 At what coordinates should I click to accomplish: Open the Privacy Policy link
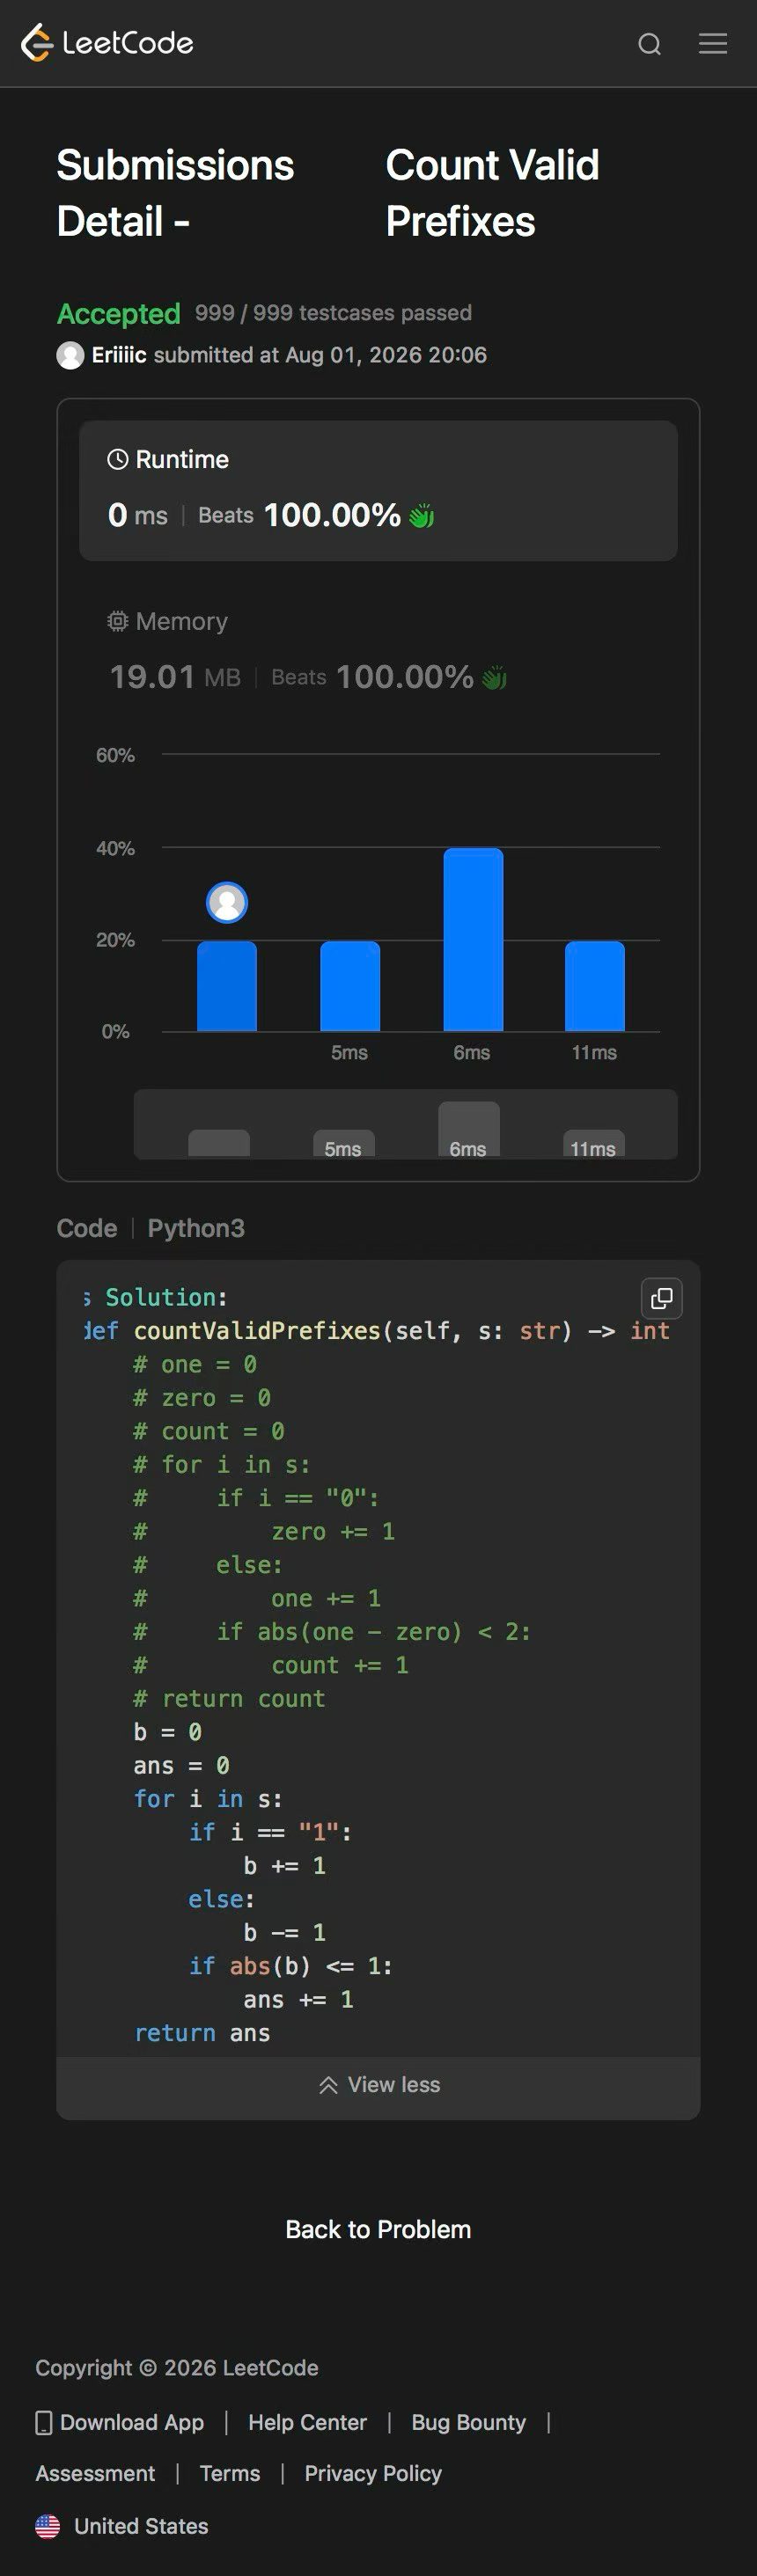pyautogui.click(x=373, y=2473)
